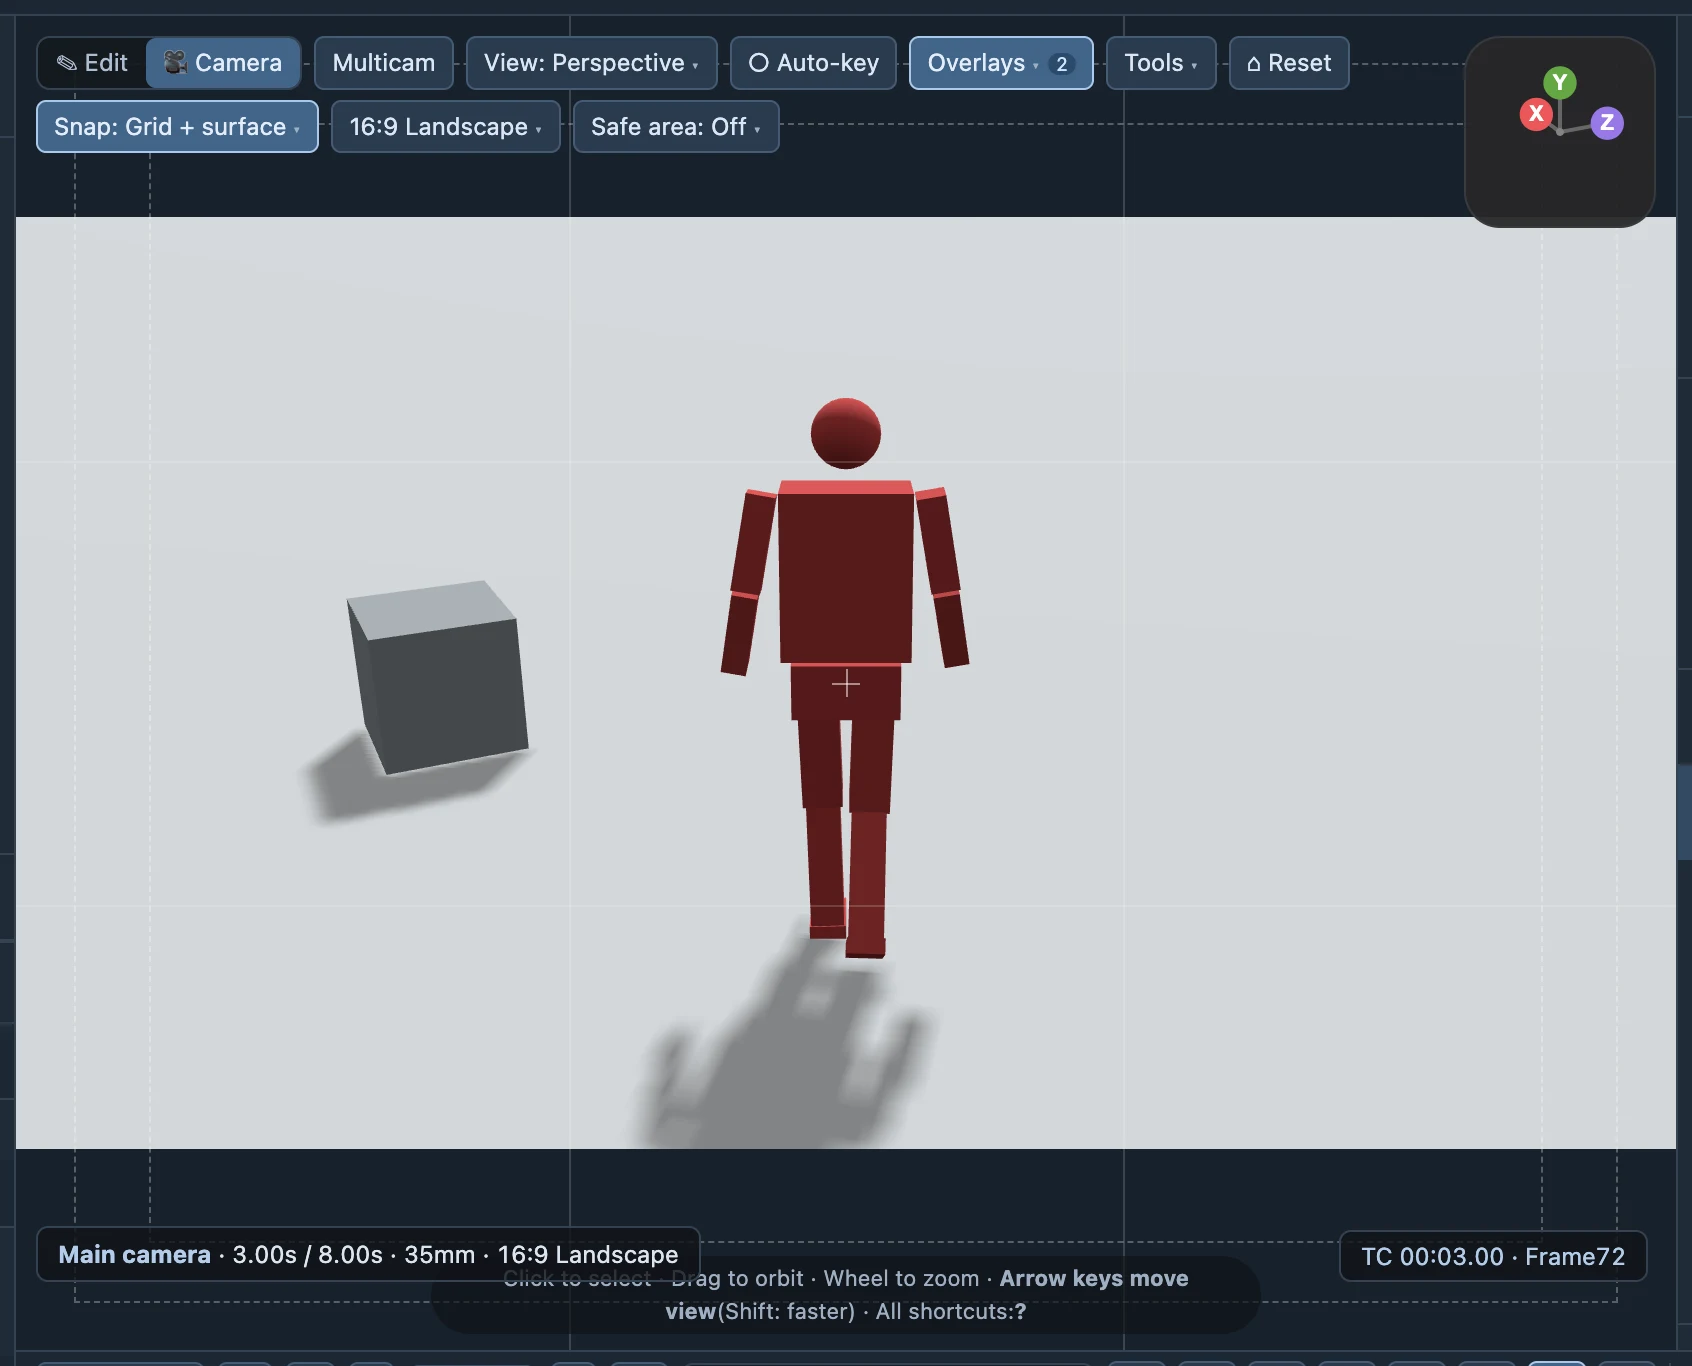This screenshot has width=1692, height=1366.
Task: Select the red figure's spherical head
Action: point(846,433)
